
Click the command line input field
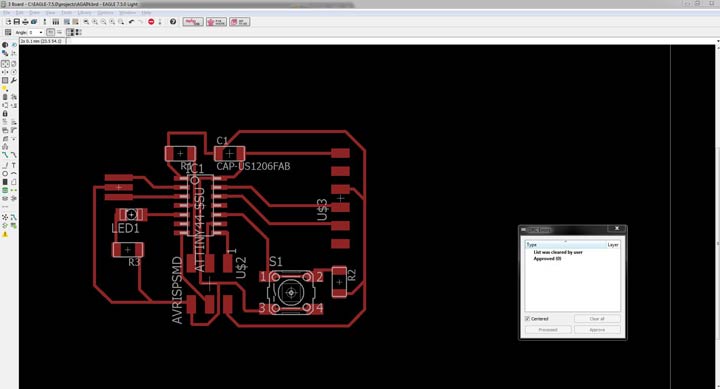(390, 41)
